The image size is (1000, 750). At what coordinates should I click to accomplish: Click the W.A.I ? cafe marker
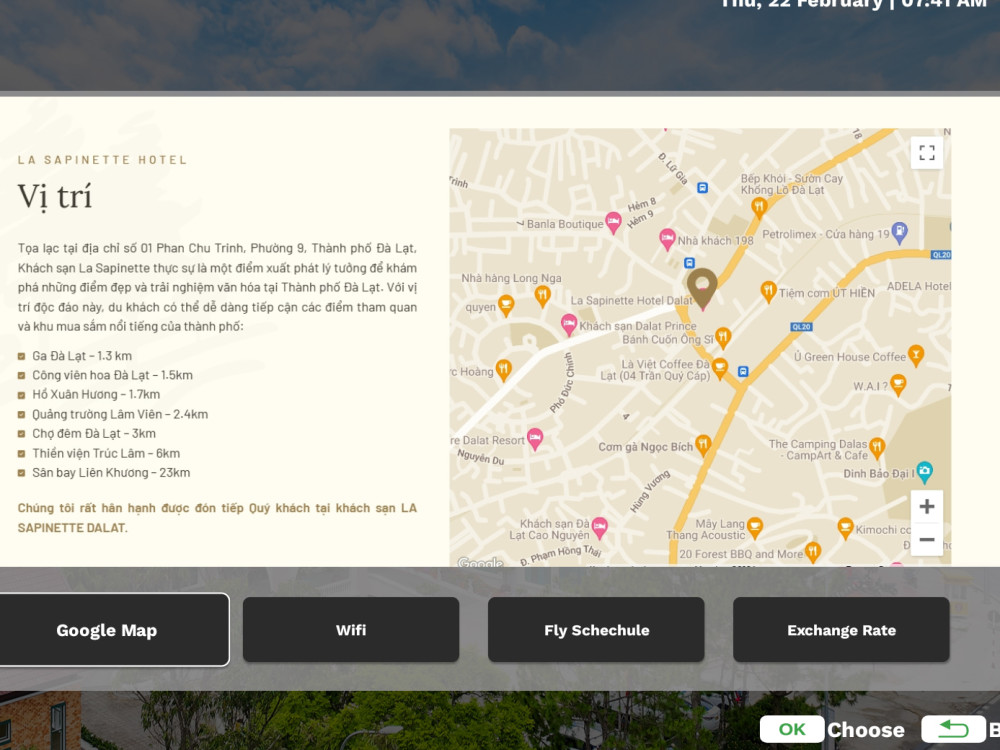[x=898, y=385]
